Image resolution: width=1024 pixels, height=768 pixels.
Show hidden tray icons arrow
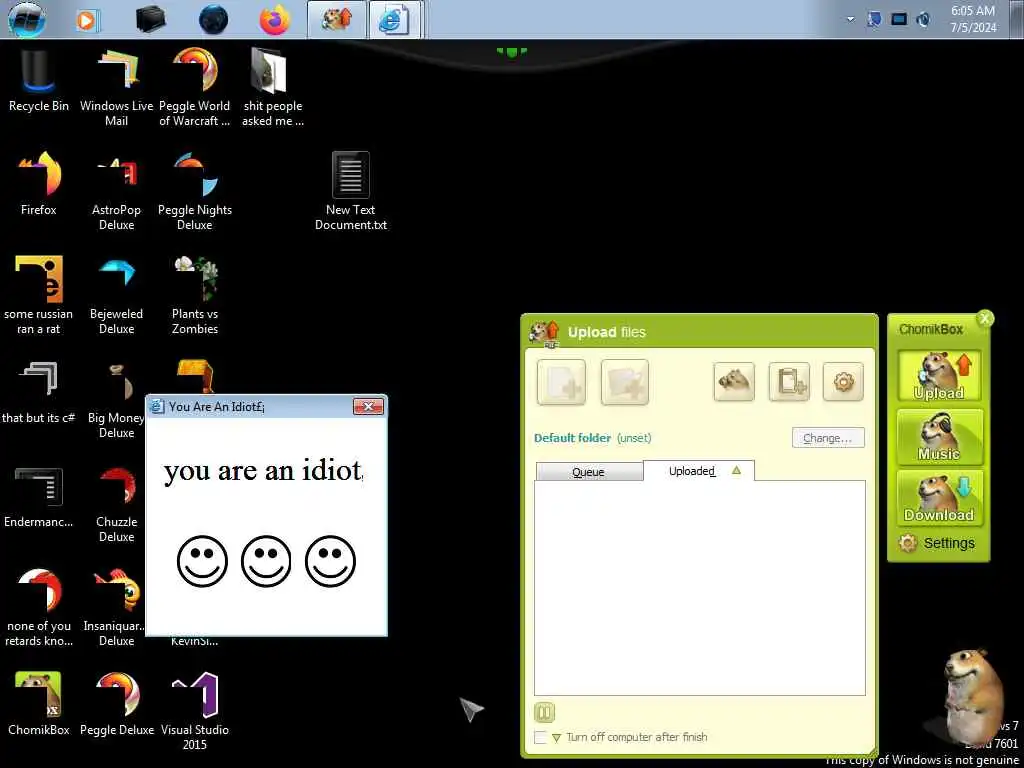pos(850,20)
